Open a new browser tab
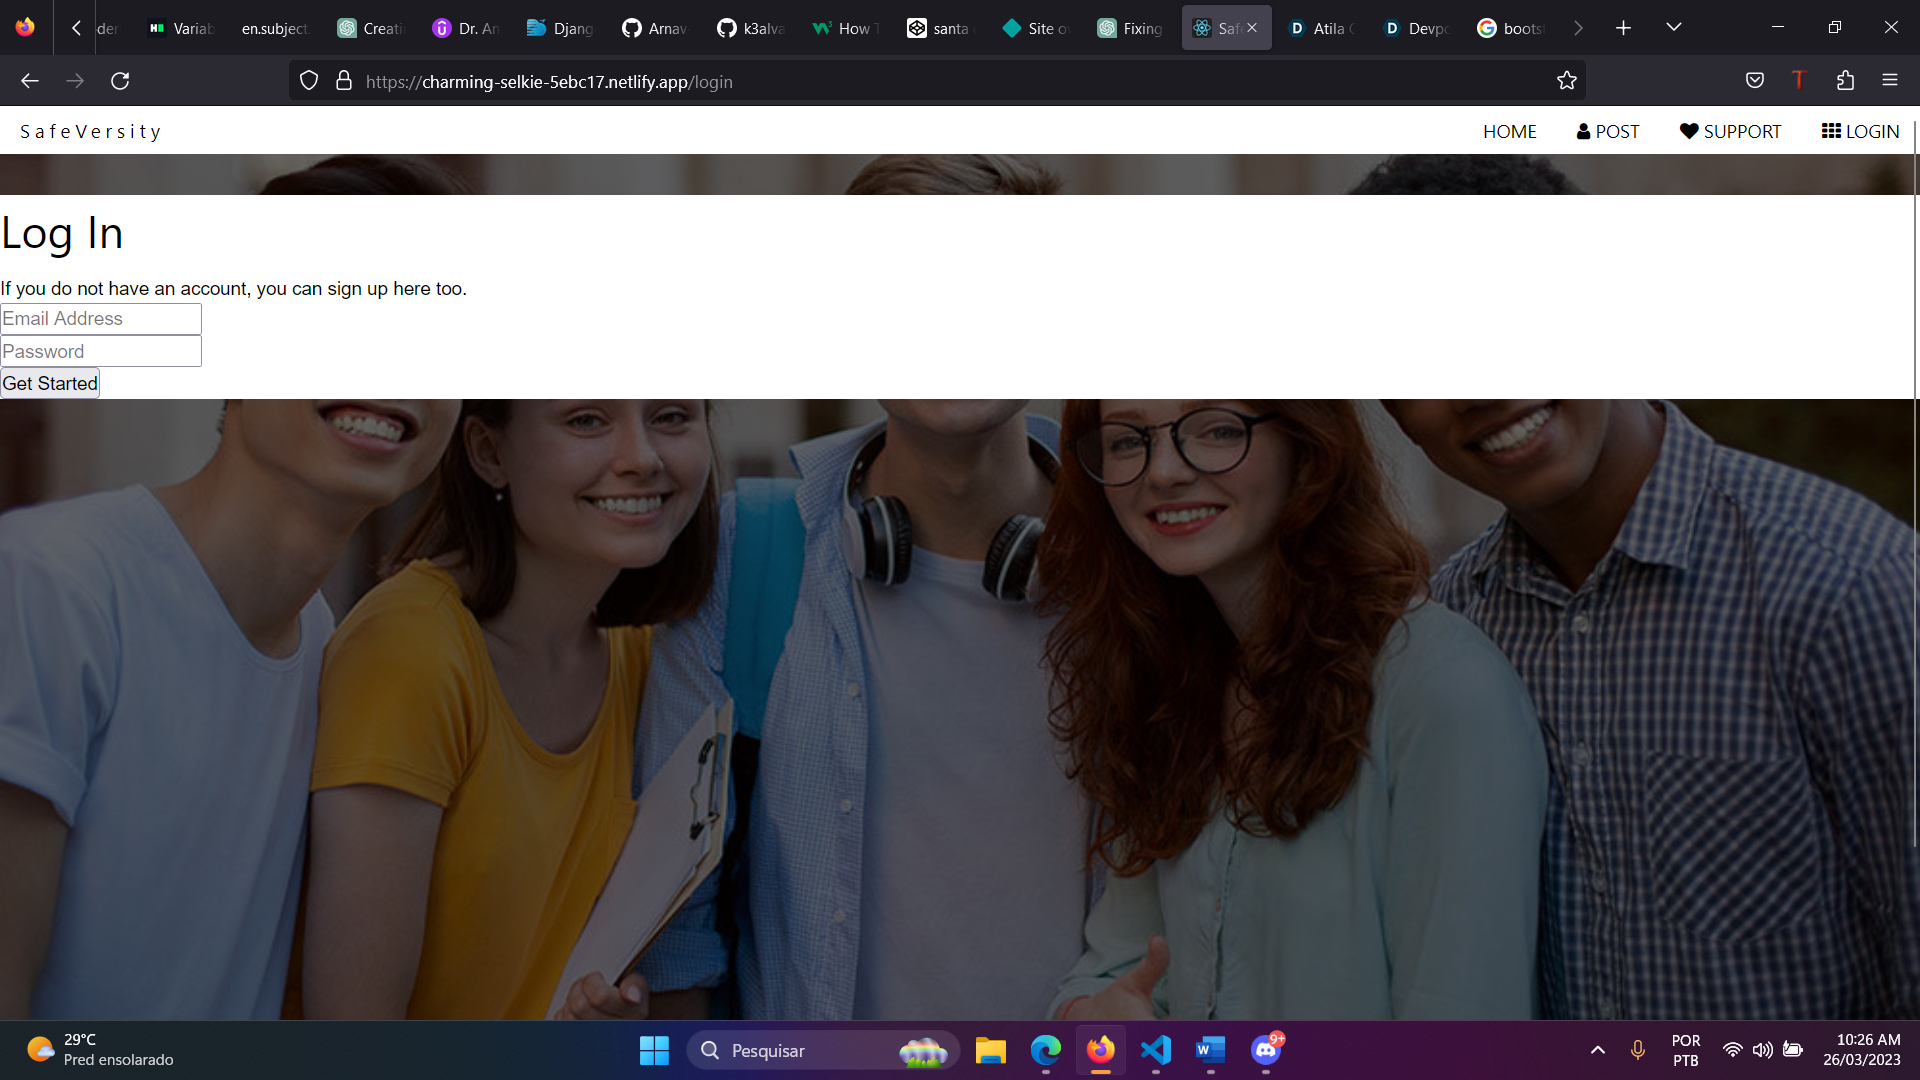 (x=1623, y=28)
